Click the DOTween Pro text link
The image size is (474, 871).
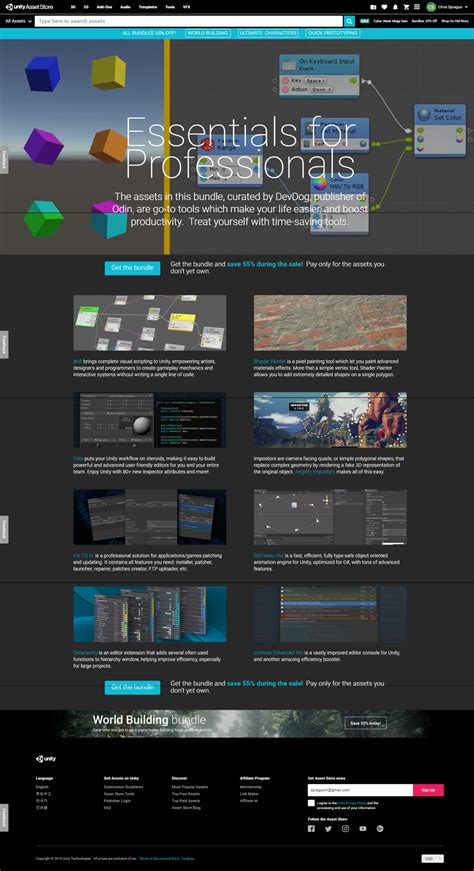coord(268,555)
